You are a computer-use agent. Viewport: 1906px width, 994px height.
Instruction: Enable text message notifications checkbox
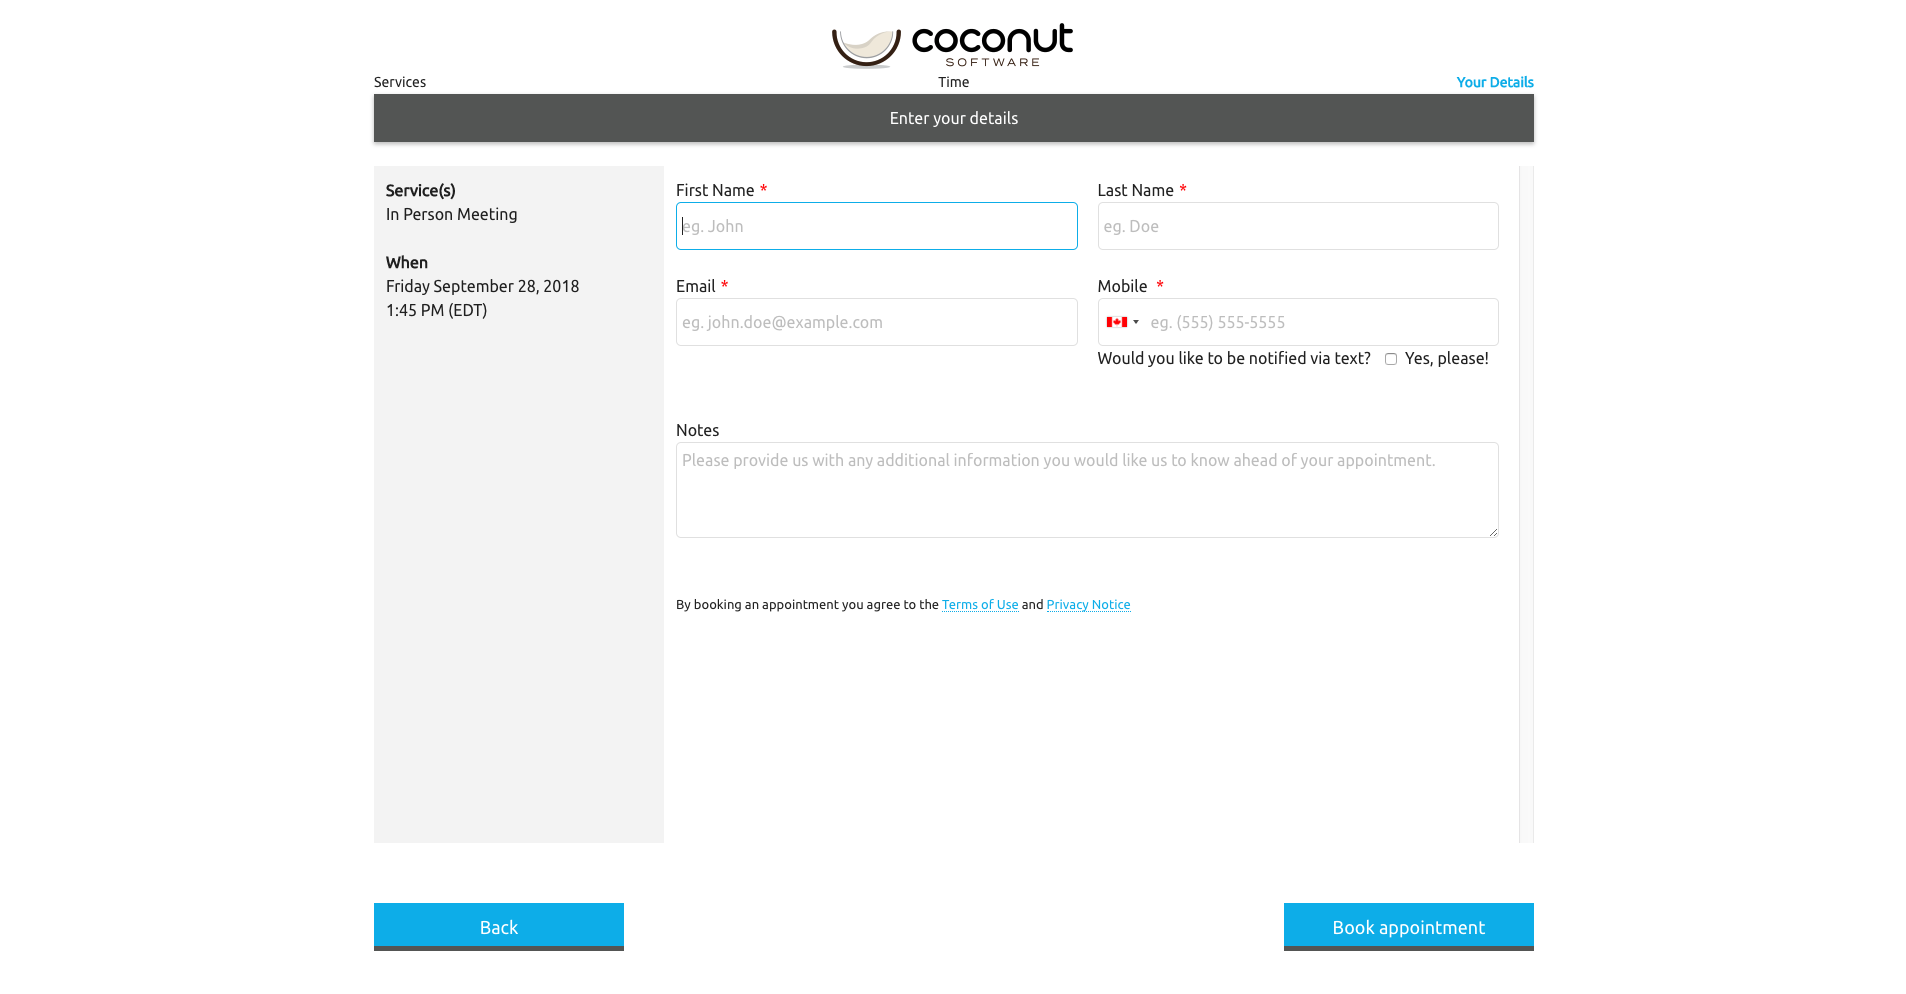[x=1391, y=358]
